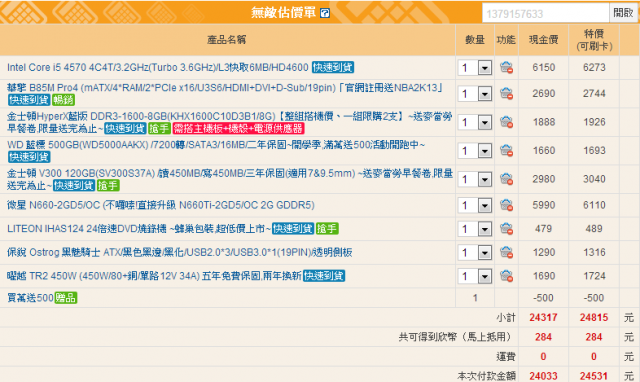Click cash price 479 cell
The width and height of the screenshot is (640, 382).
(543, 229)
